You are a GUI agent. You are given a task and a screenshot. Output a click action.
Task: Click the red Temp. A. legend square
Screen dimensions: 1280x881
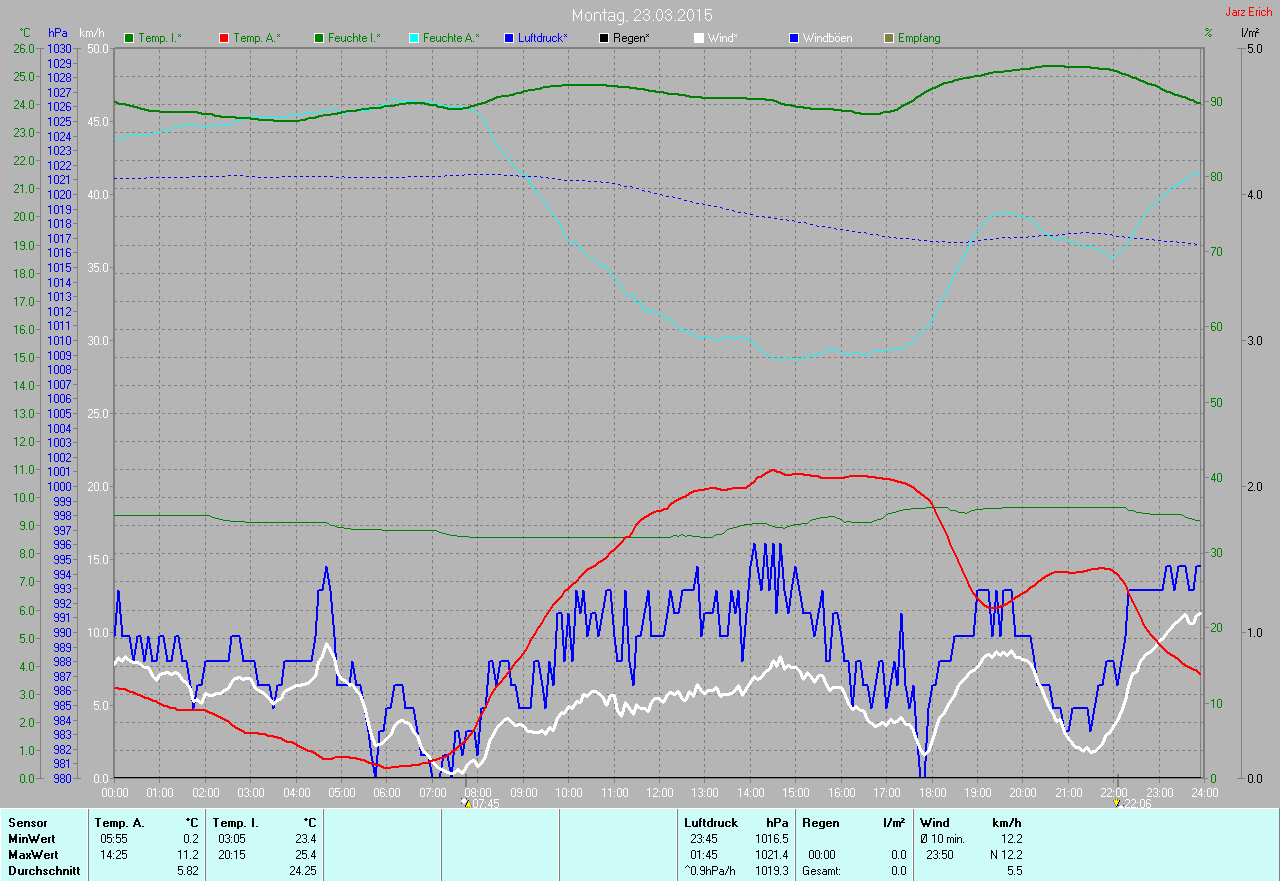pos(224,38)
